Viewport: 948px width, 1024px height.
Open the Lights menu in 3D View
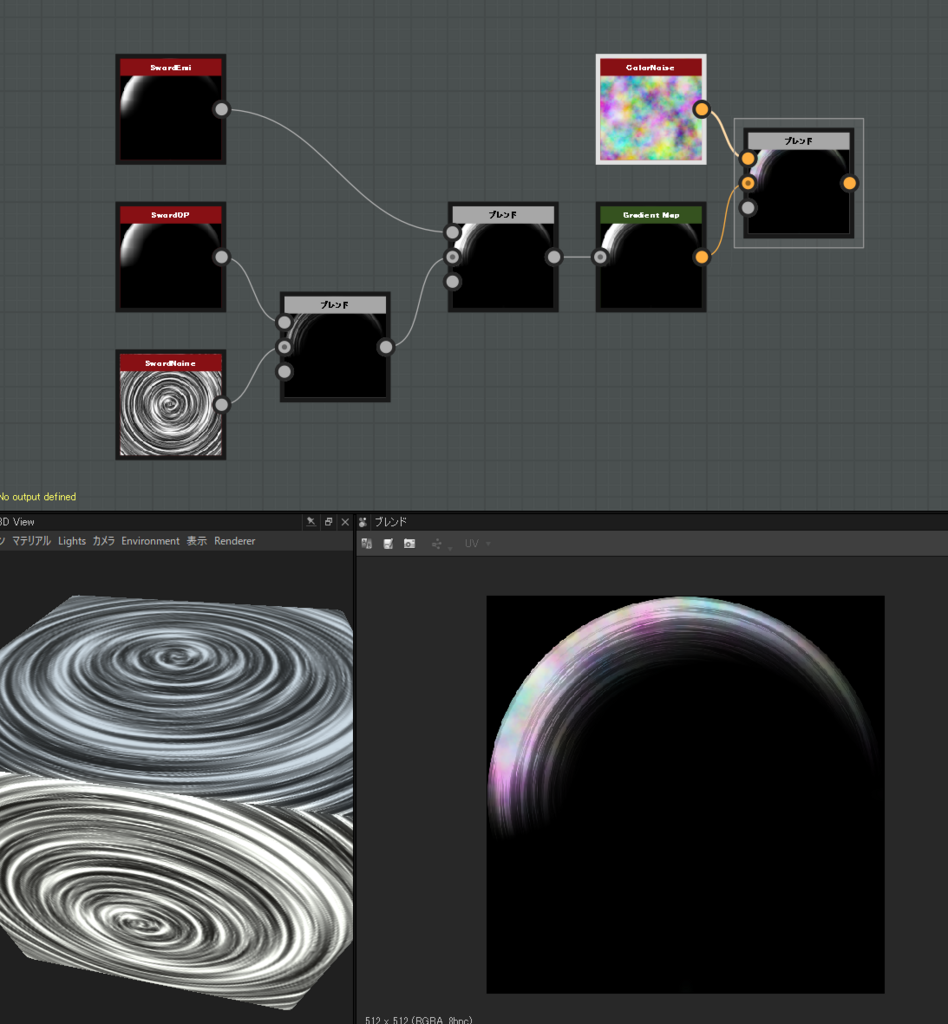(x=72, y=541)
